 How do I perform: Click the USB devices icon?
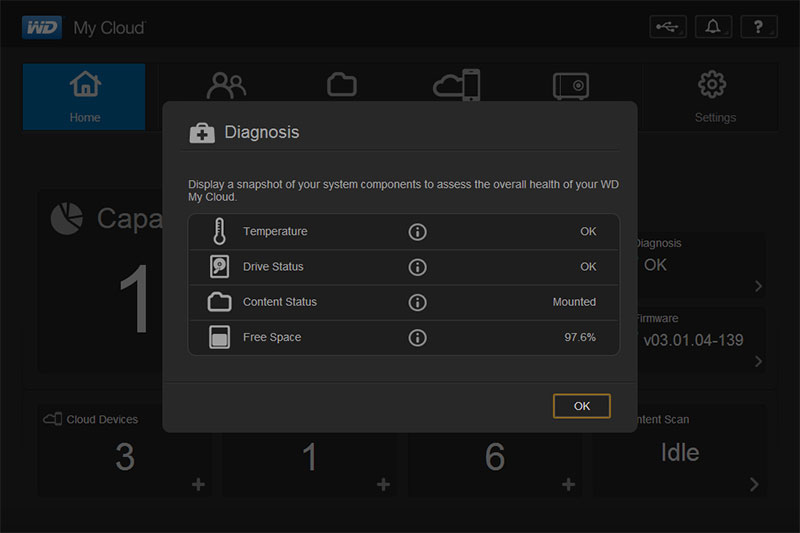click(x=668, y=27)
